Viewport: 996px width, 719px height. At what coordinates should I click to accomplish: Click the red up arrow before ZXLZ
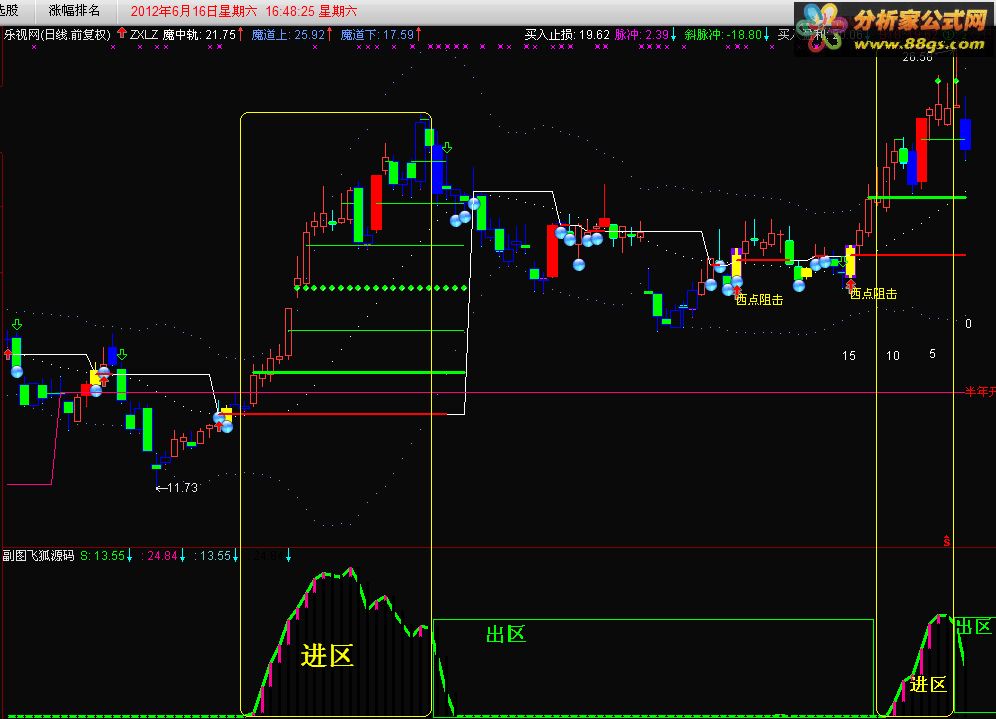click(x=121, y=33)
